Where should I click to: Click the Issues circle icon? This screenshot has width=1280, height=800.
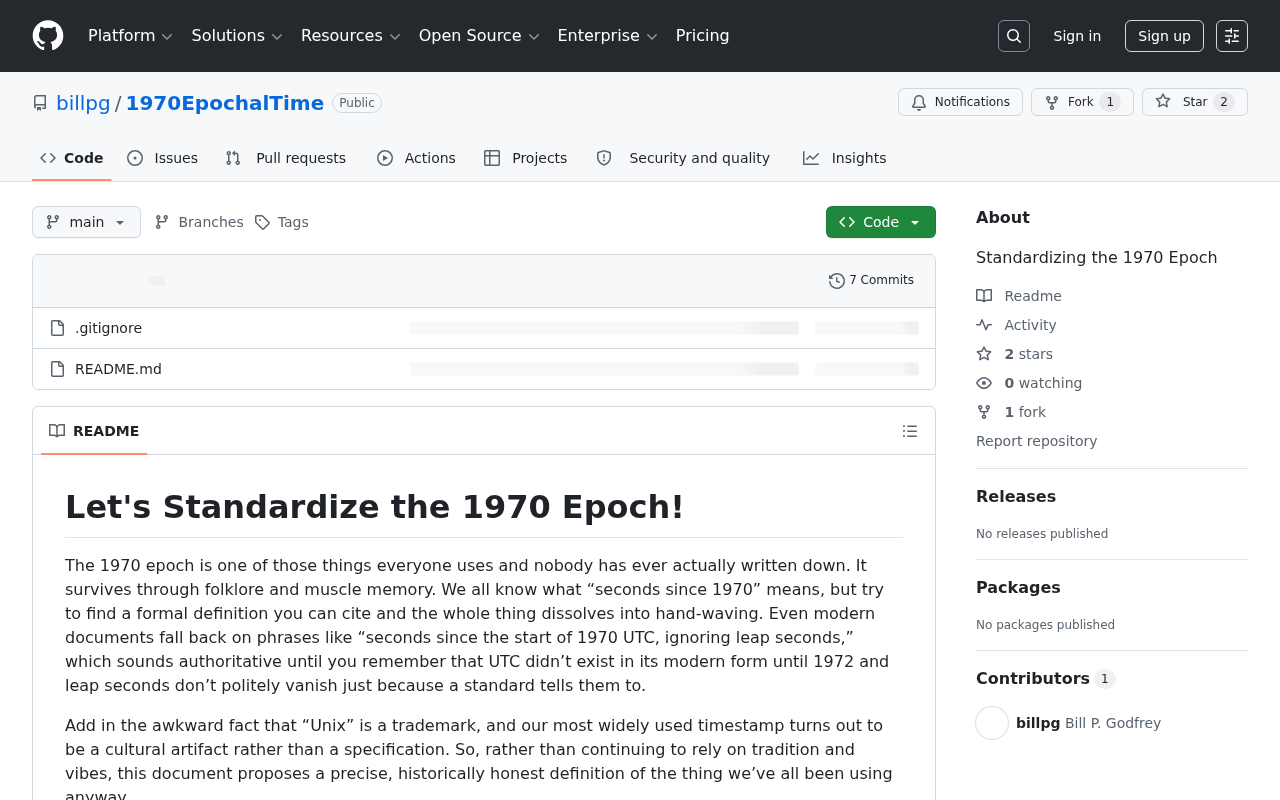(135, 158)
